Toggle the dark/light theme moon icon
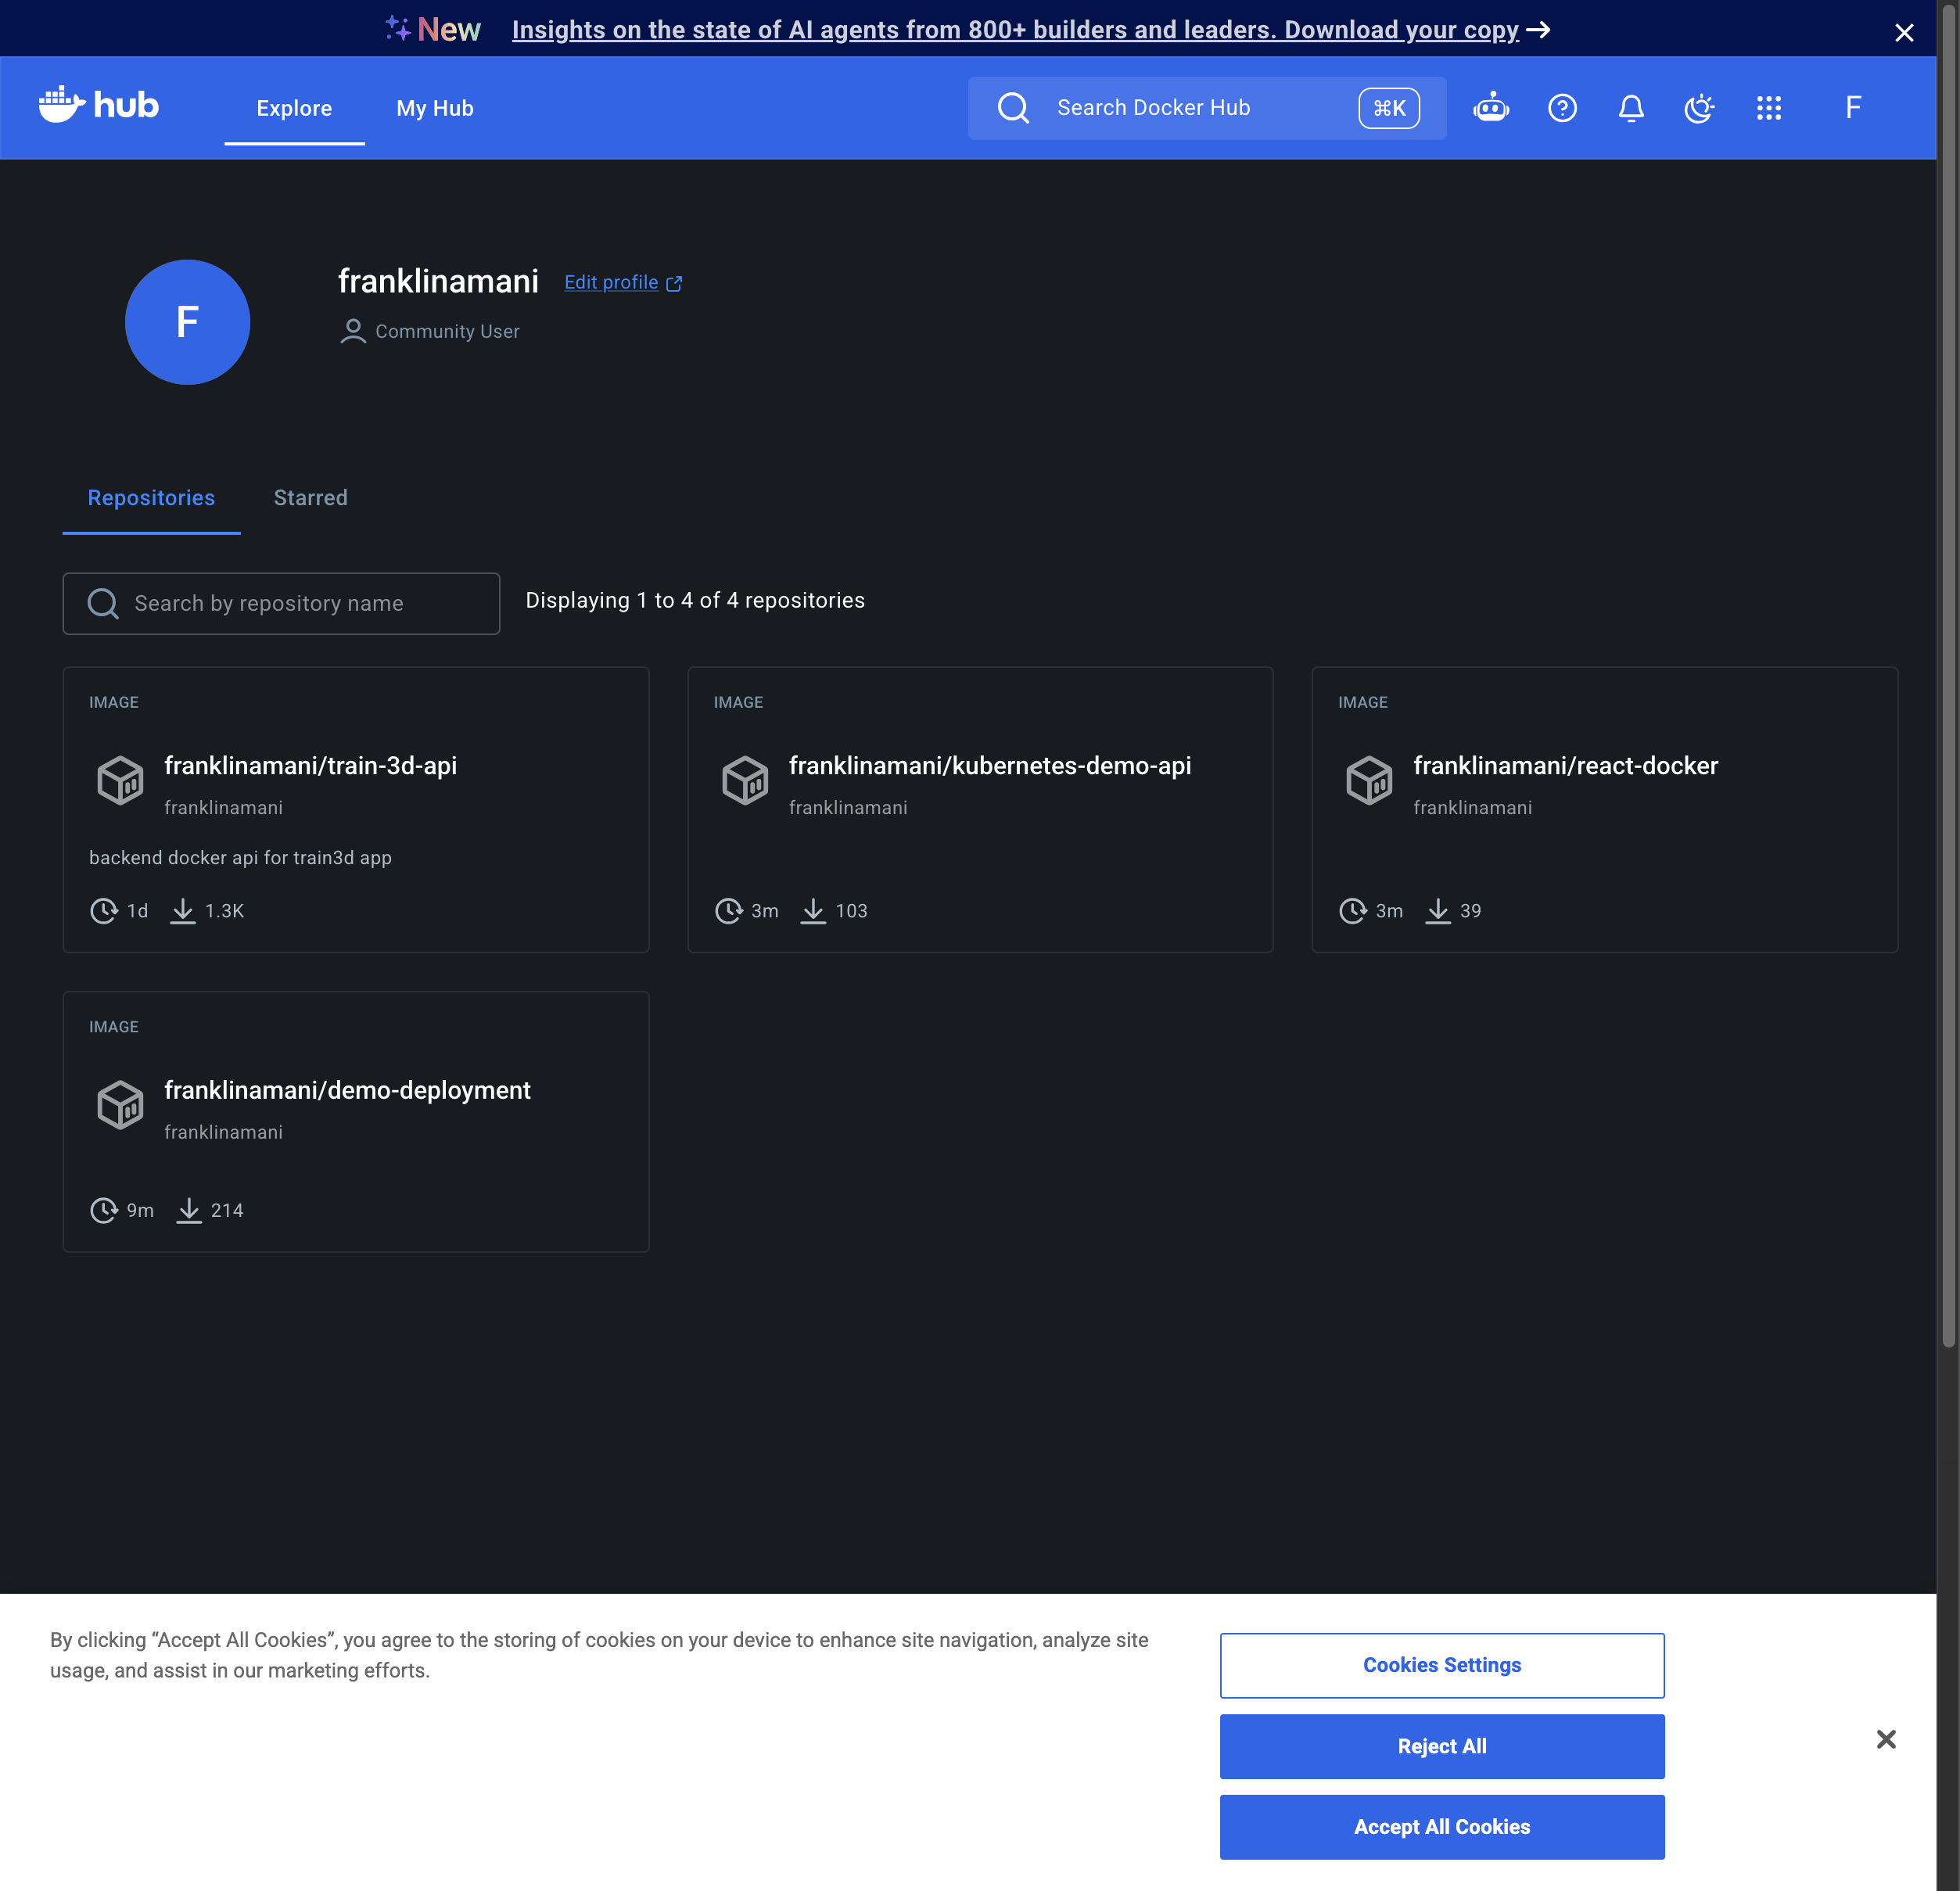Viewport: 1960px width, 1891px height. [x=1699, y=107]
